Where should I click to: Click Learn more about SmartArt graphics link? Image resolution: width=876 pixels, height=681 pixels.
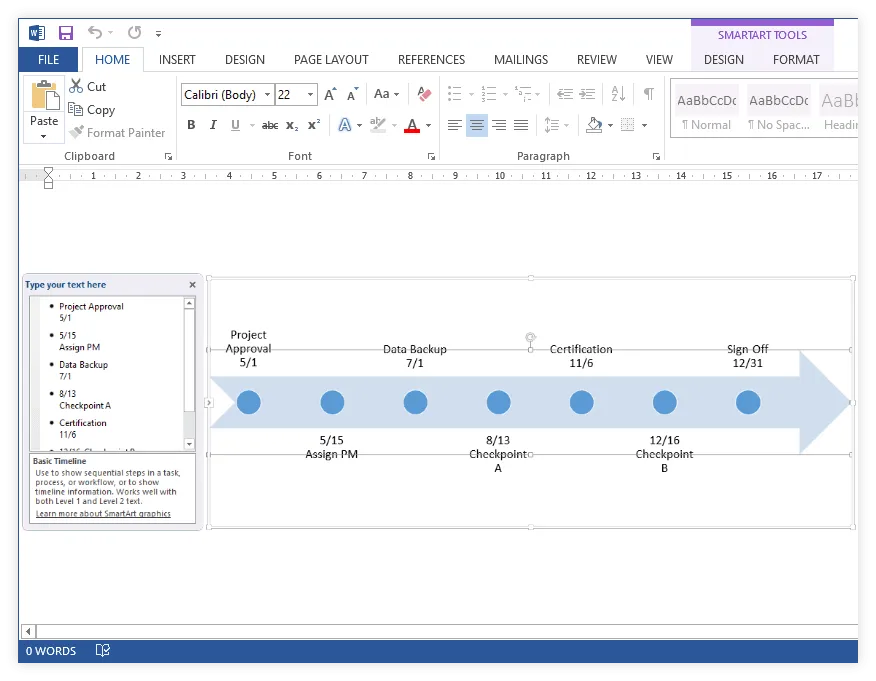click(103, 514)
